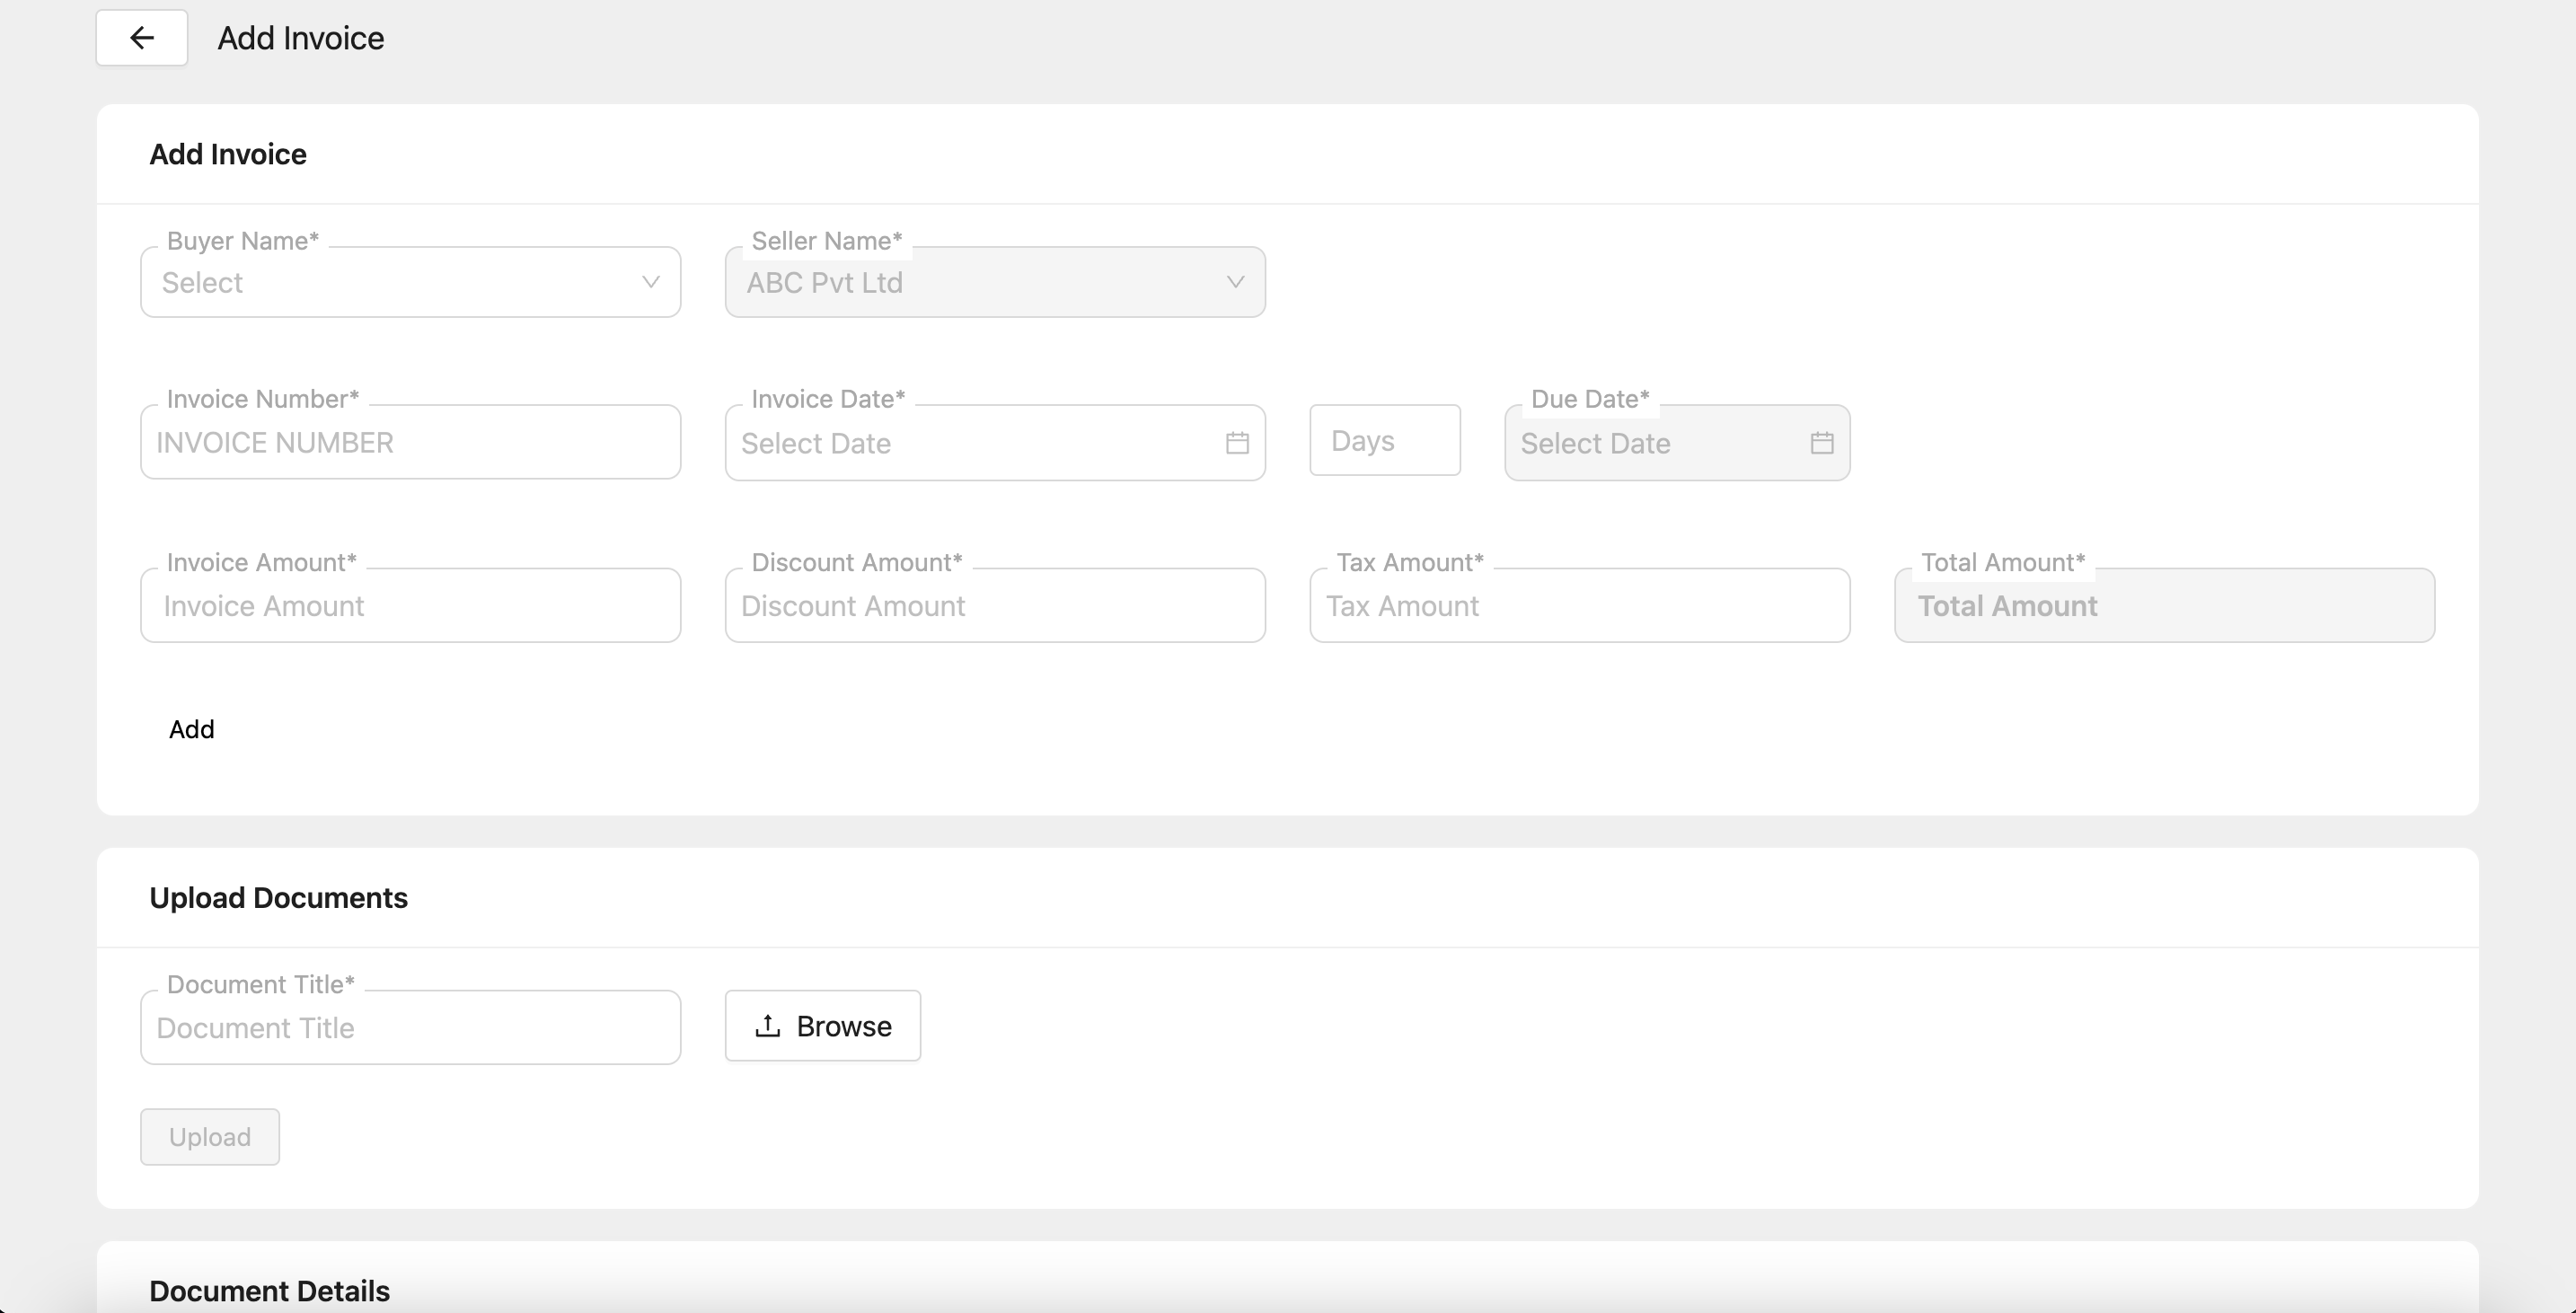Select the Tax Amount input
This screenshot has width=2576, height=1313.
pos(1579,606)
